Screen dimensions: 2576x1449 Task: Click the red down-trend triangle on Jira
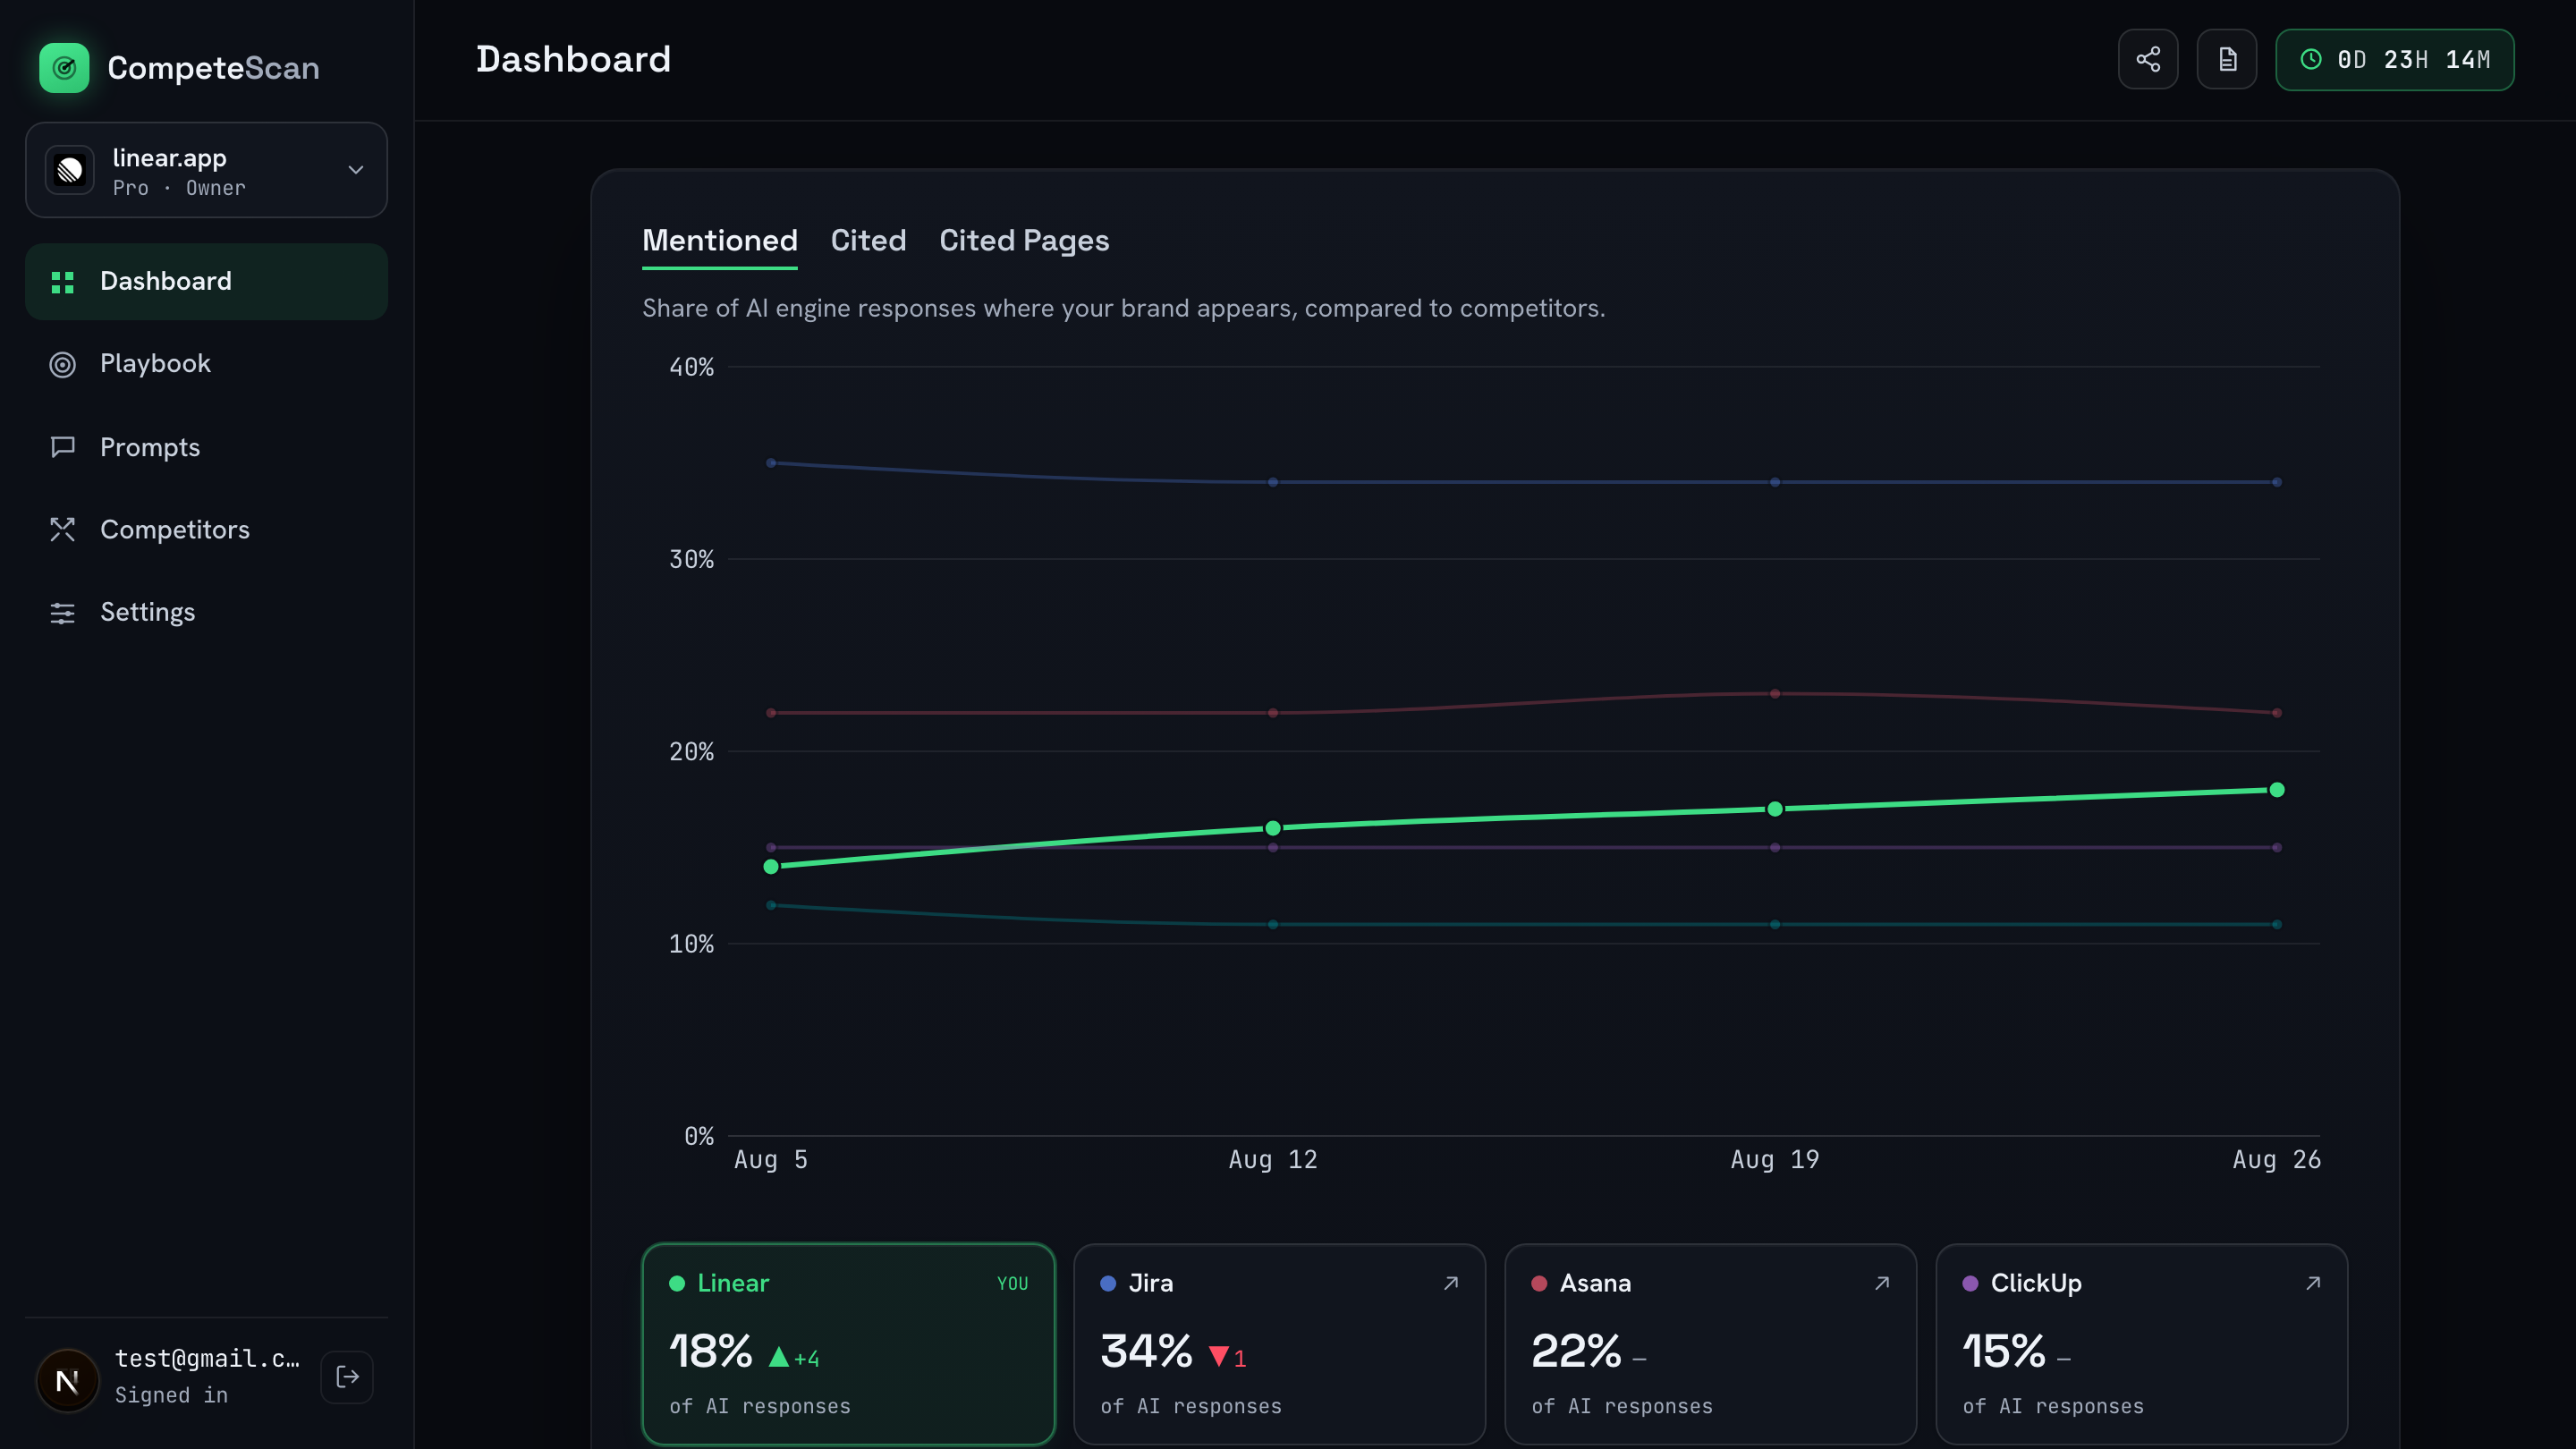click(x=1219, y=1357)
